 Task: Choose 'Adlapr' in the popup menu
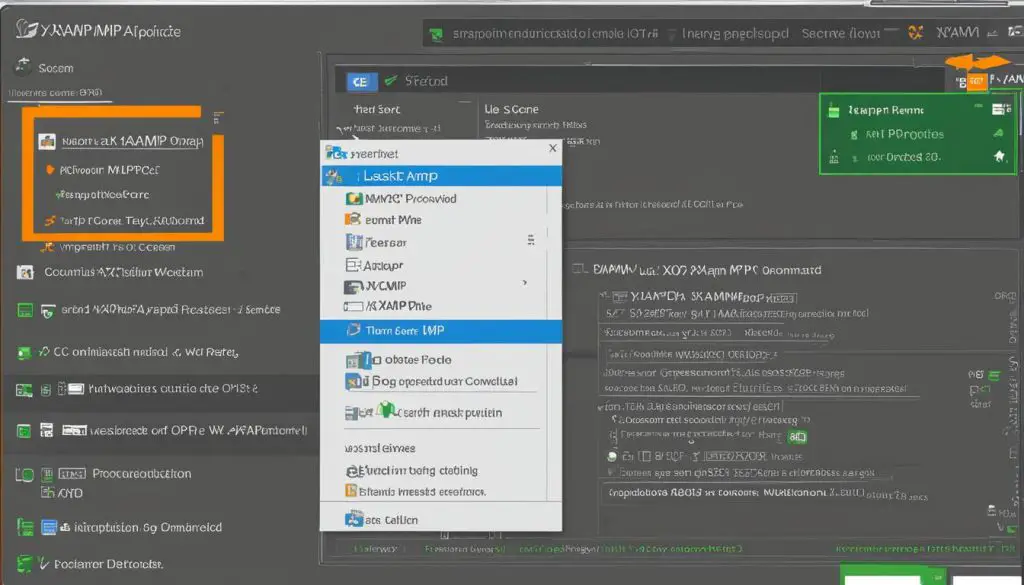click(x=384, y=266)
